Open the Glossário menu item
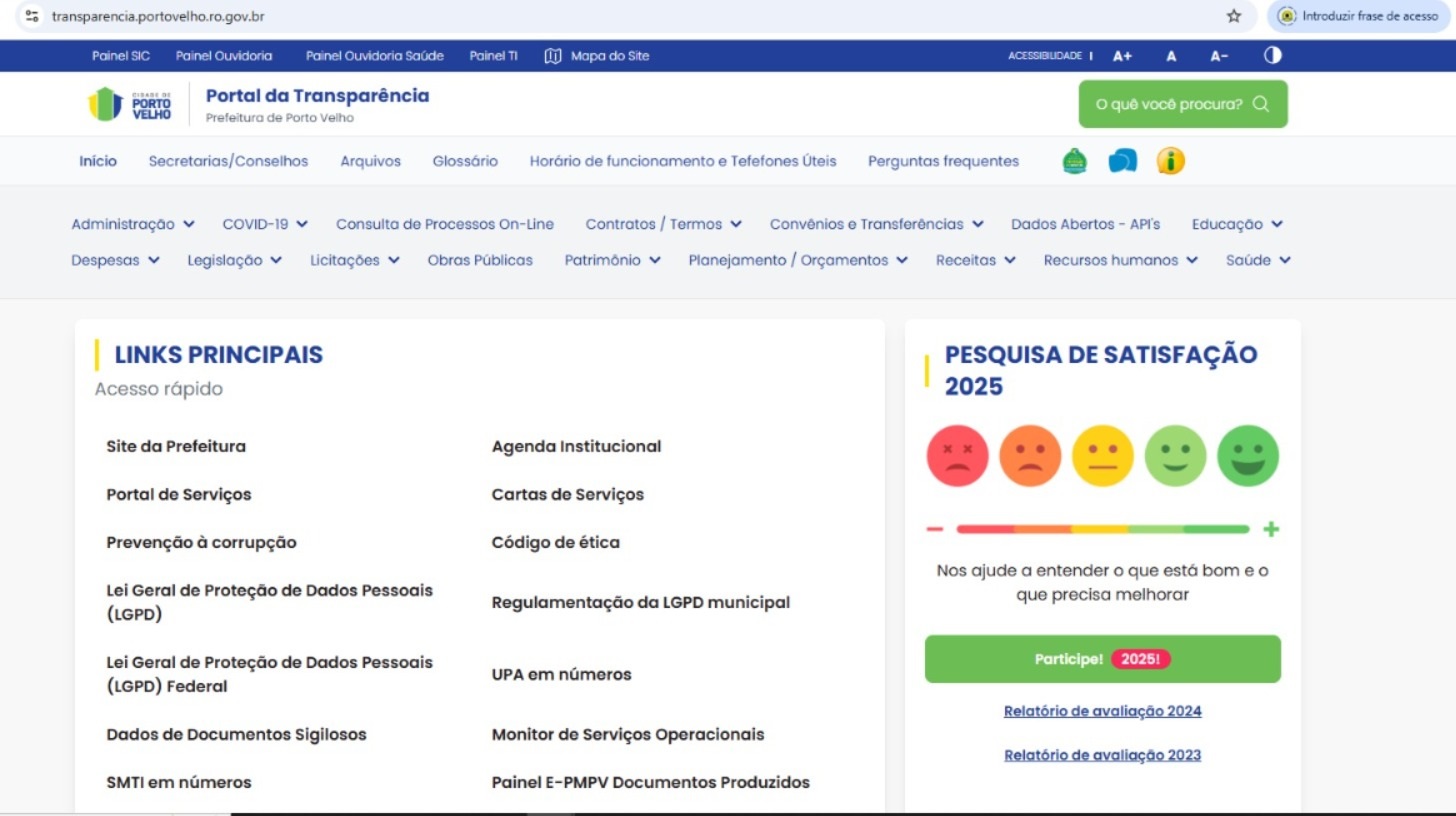Screen dimensions: 1456x816 pos(465,161)
